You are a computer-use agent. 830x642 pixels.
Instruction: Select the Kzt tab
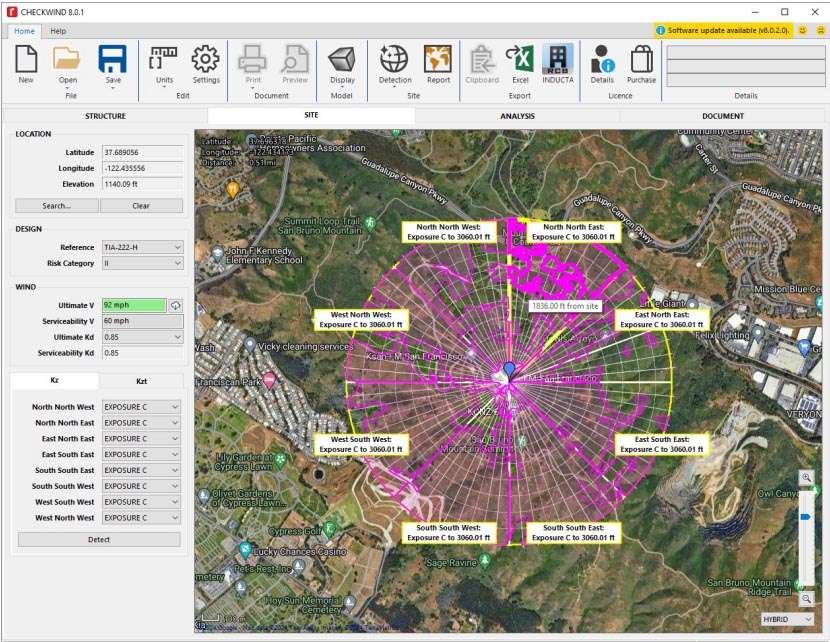141,381
